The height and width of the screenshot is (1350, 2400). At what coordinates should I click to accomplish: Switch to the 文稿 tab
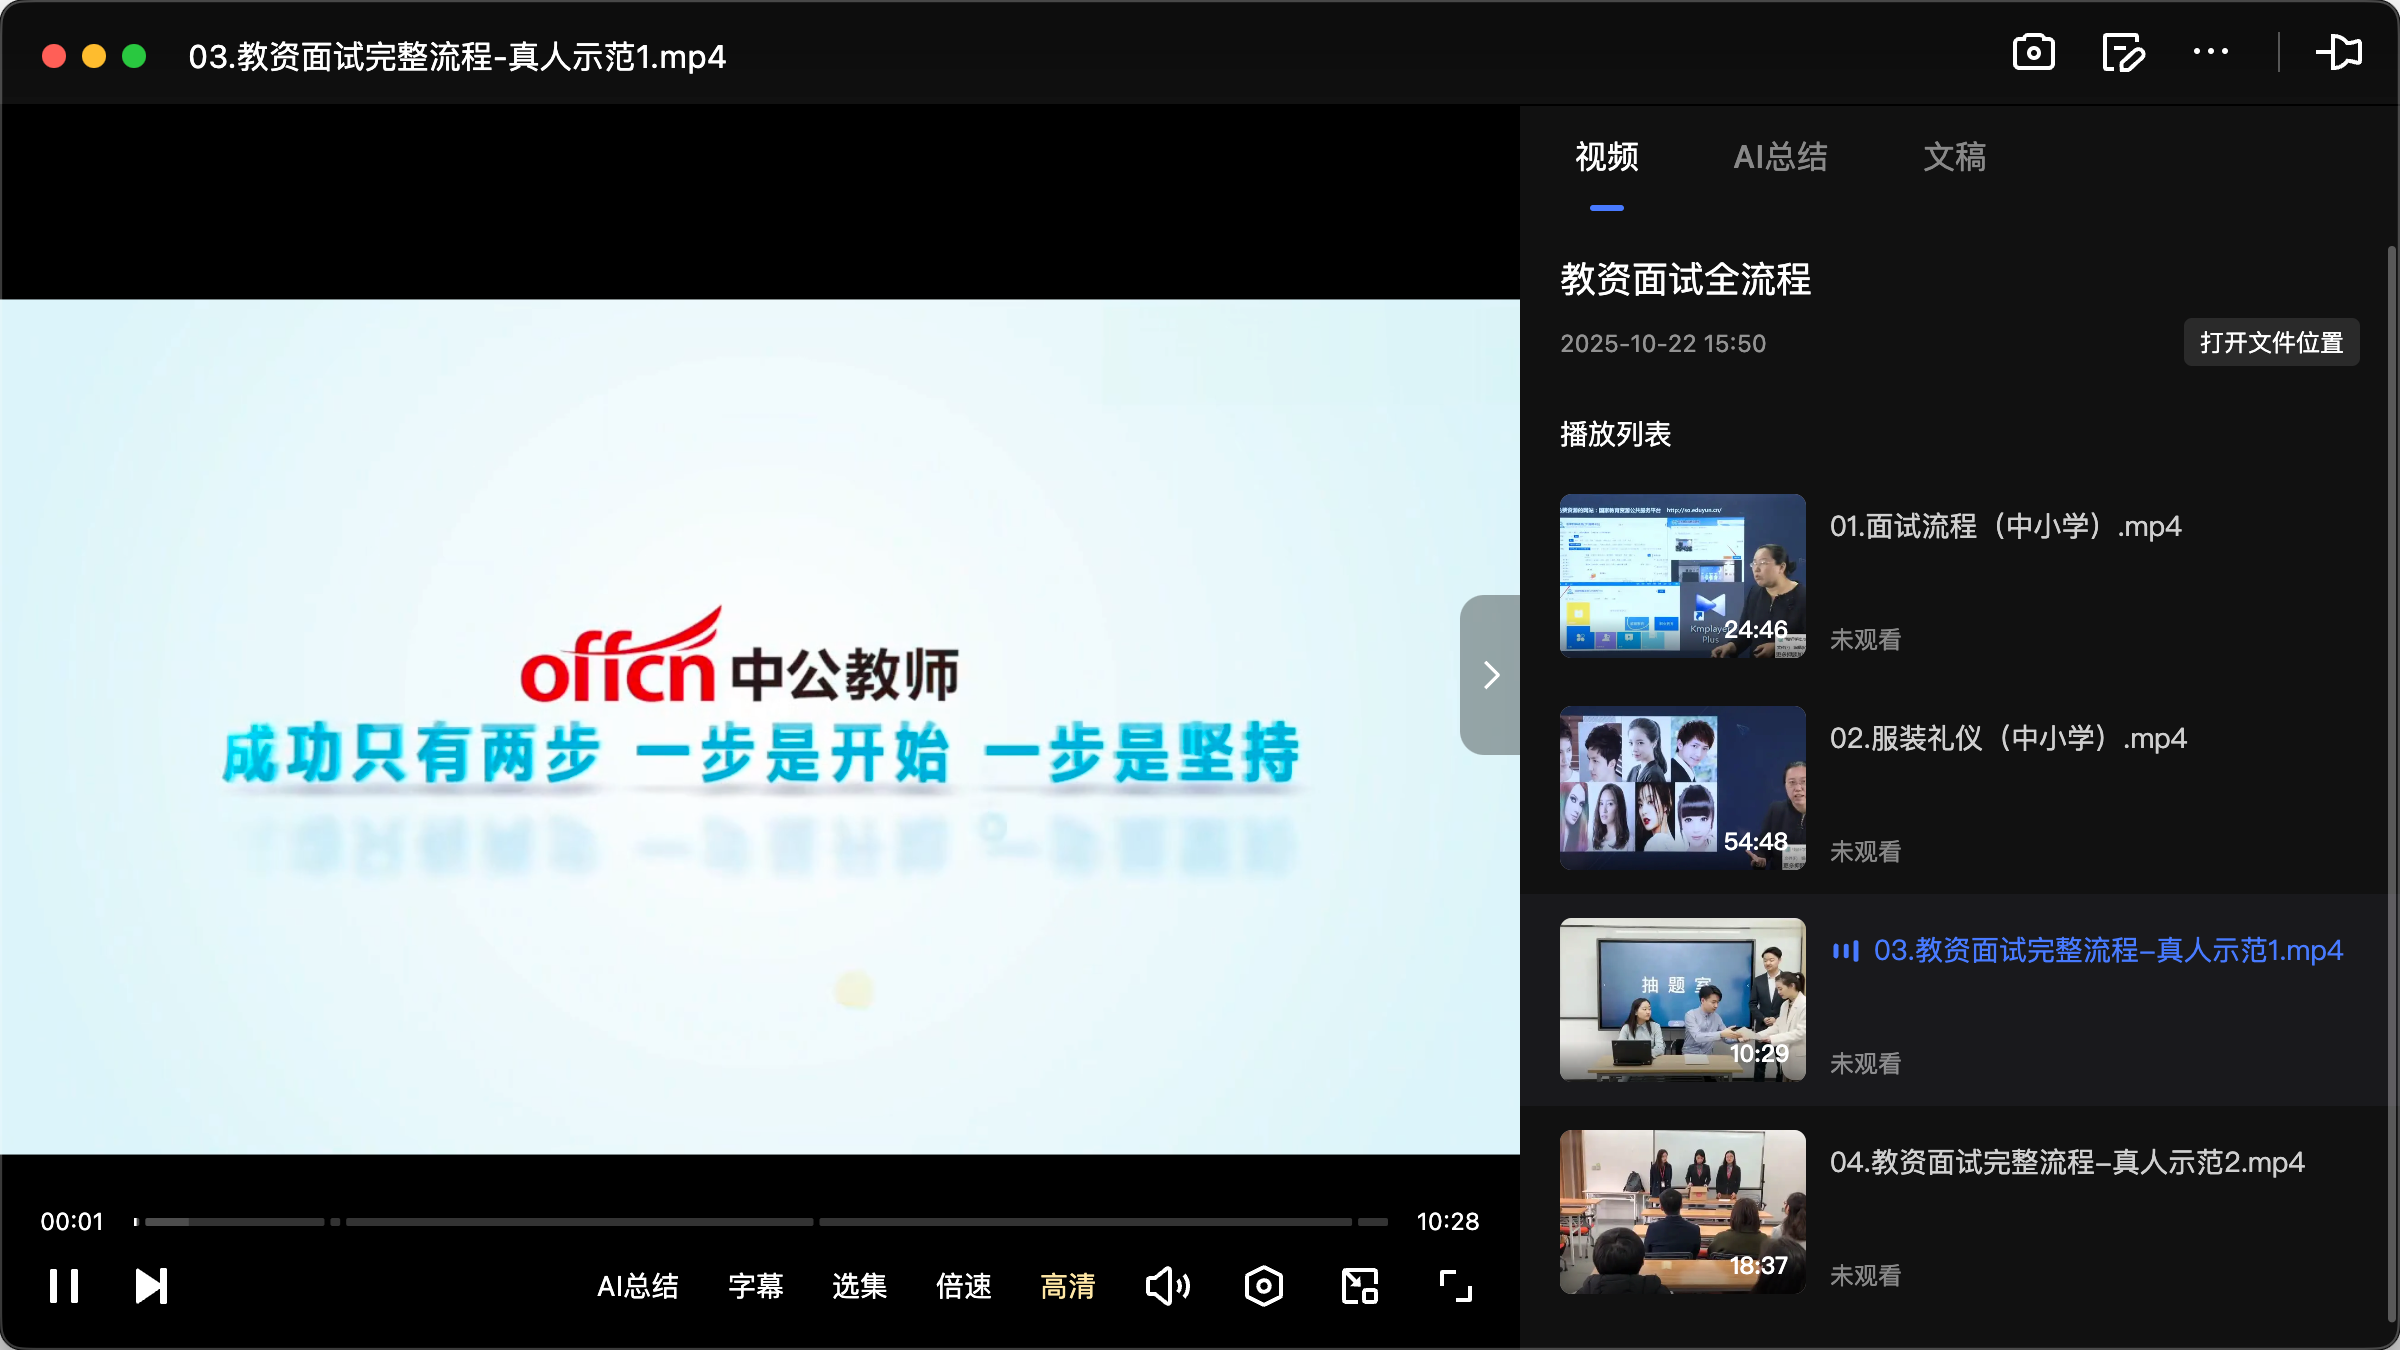pyautogui.click(x=1954, y=157)
